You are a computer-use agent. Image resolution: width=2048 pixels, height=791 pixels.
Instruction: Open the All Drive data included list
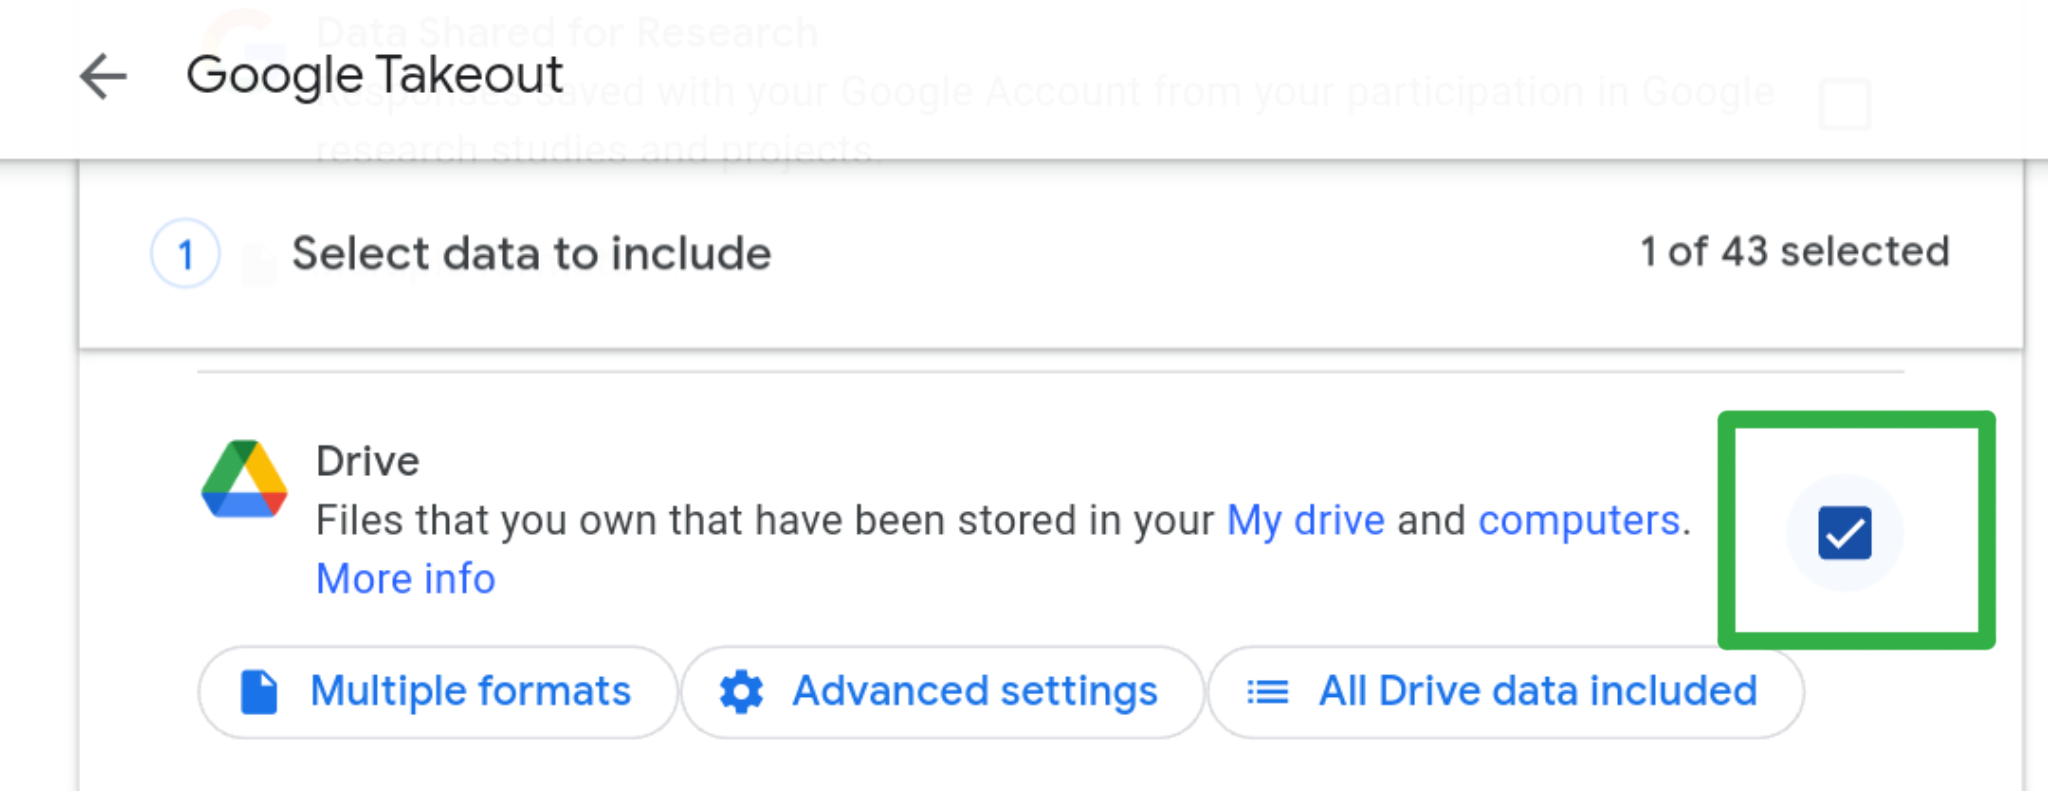tap(1506, 692)
